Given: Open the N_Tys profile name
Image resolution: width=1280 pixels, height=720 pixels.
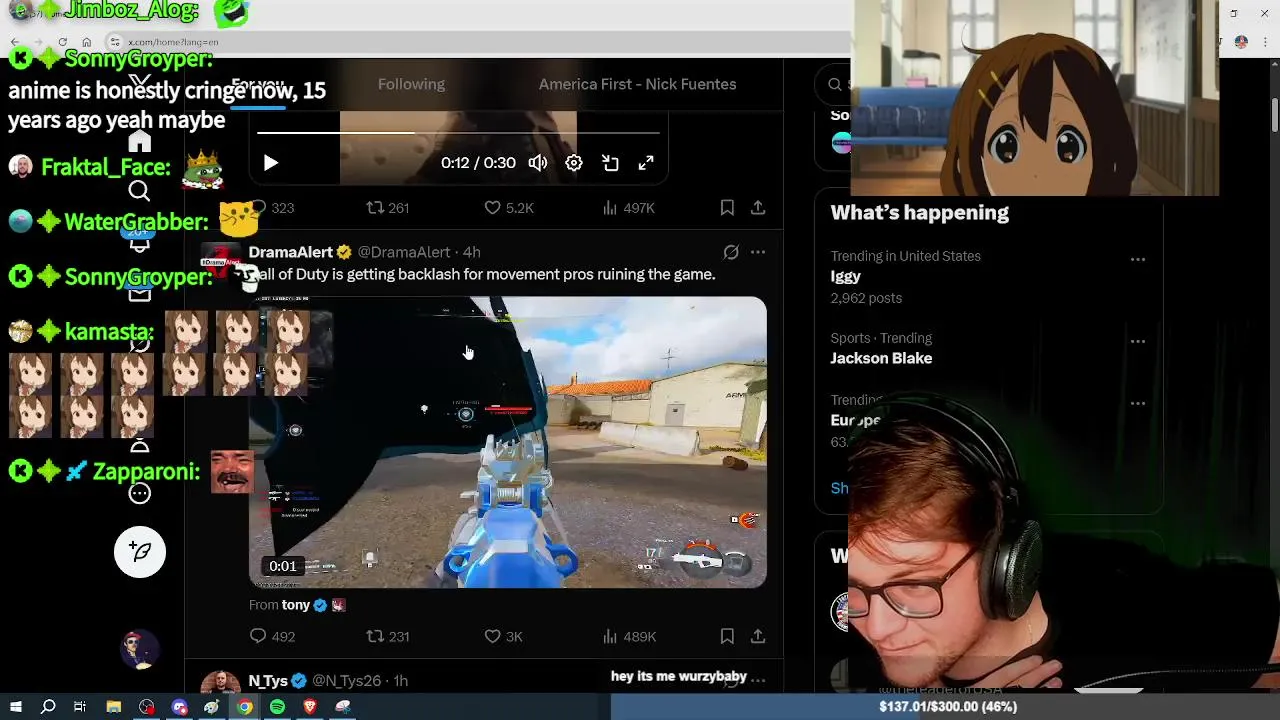Looking at the screenshot, I should pyautogui.click(x=268, y=680).
